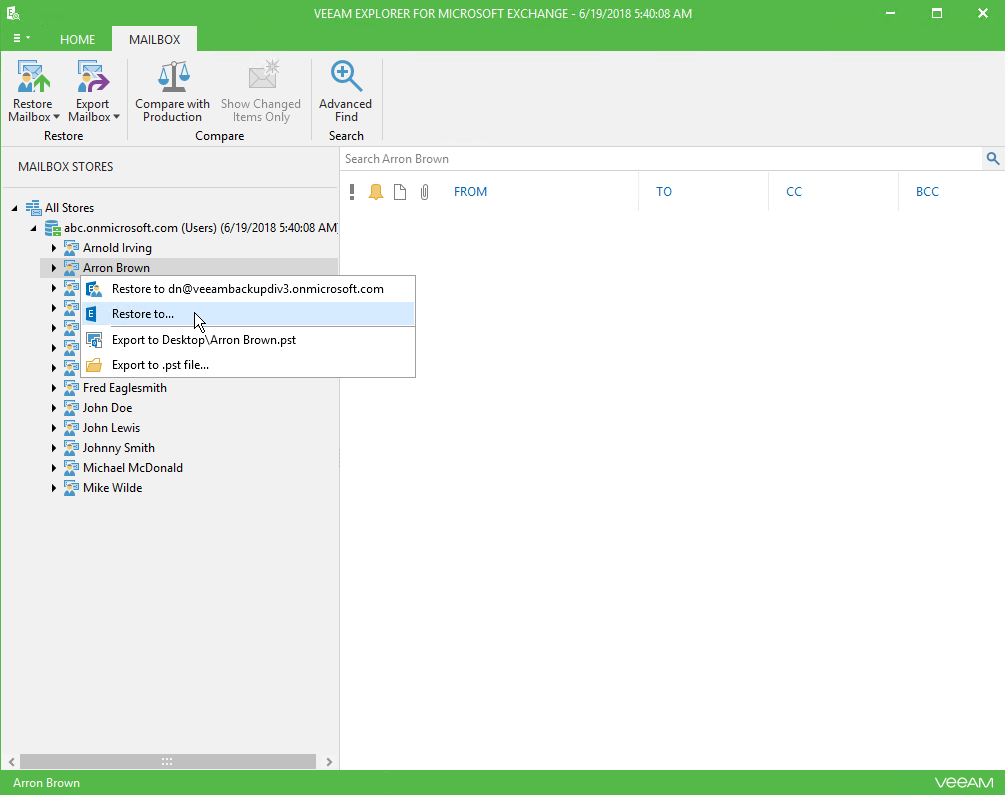The width and height of the screenshot is (1005, 795).
Task: Select Arnold Irving in tree
Action: 117,247
